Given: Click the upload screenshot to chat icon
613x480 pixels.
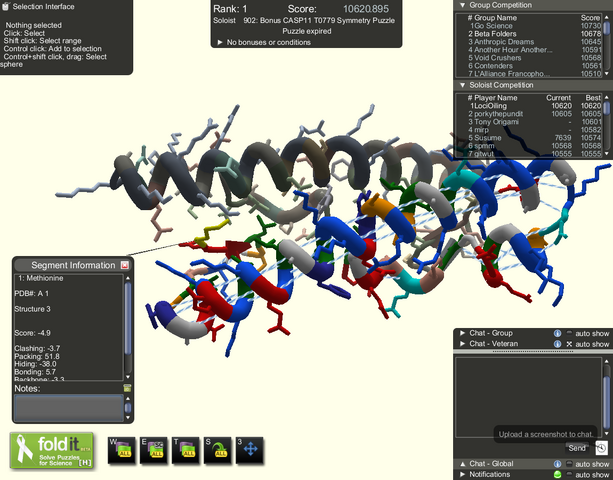Looking at the screenshot, I should (x=601, y=448).
